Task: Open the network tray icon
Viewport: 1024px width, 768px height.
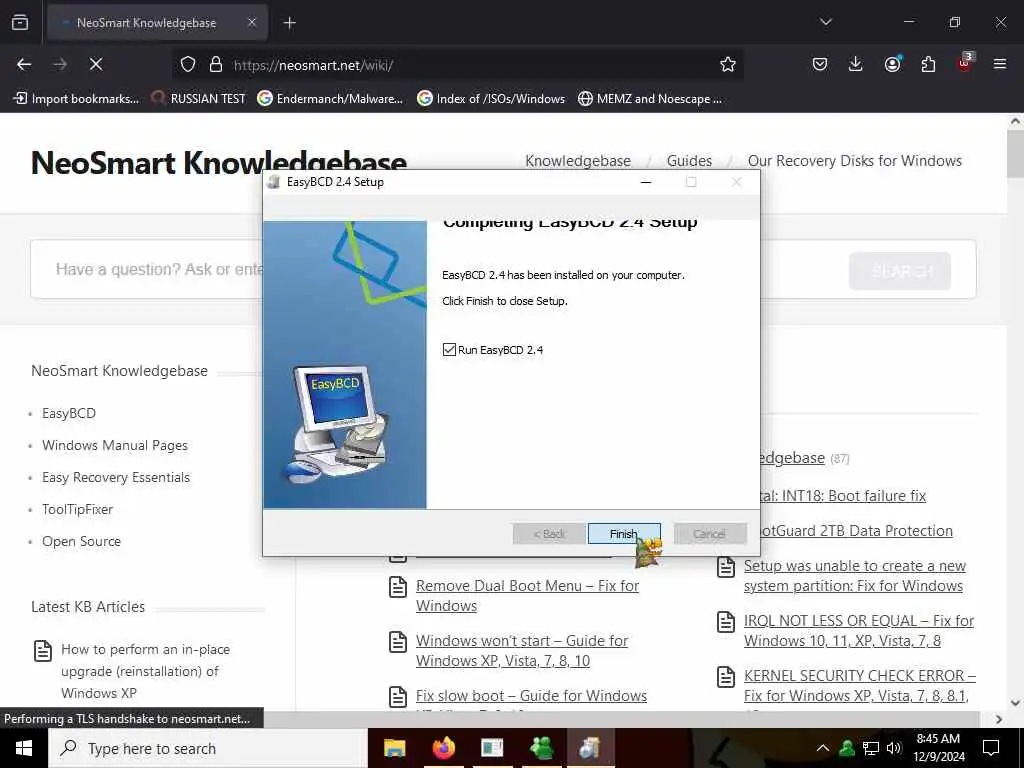Action: coord(871,748)
